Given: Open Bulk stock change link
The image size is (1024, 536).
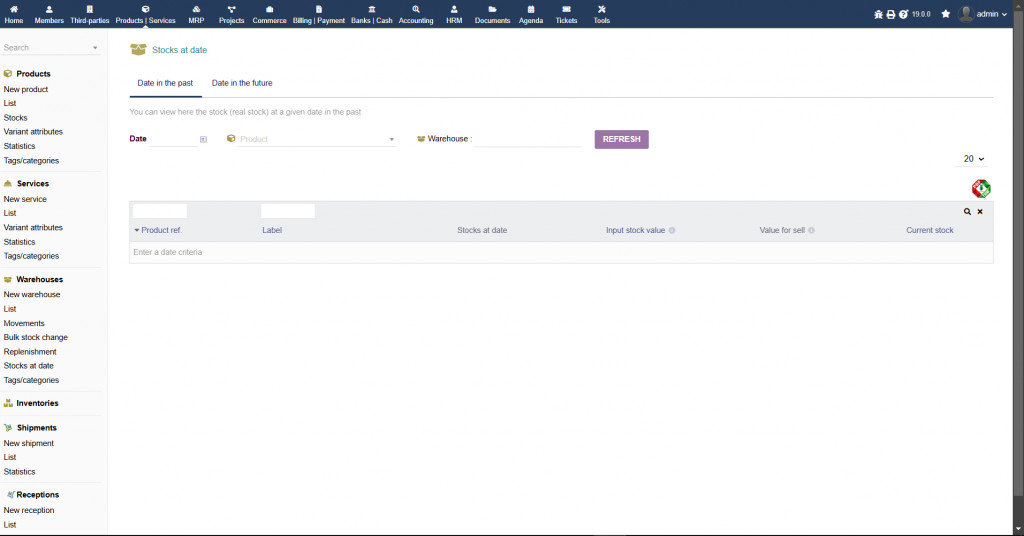Looking at the screenshot, I should click(36, 338).
